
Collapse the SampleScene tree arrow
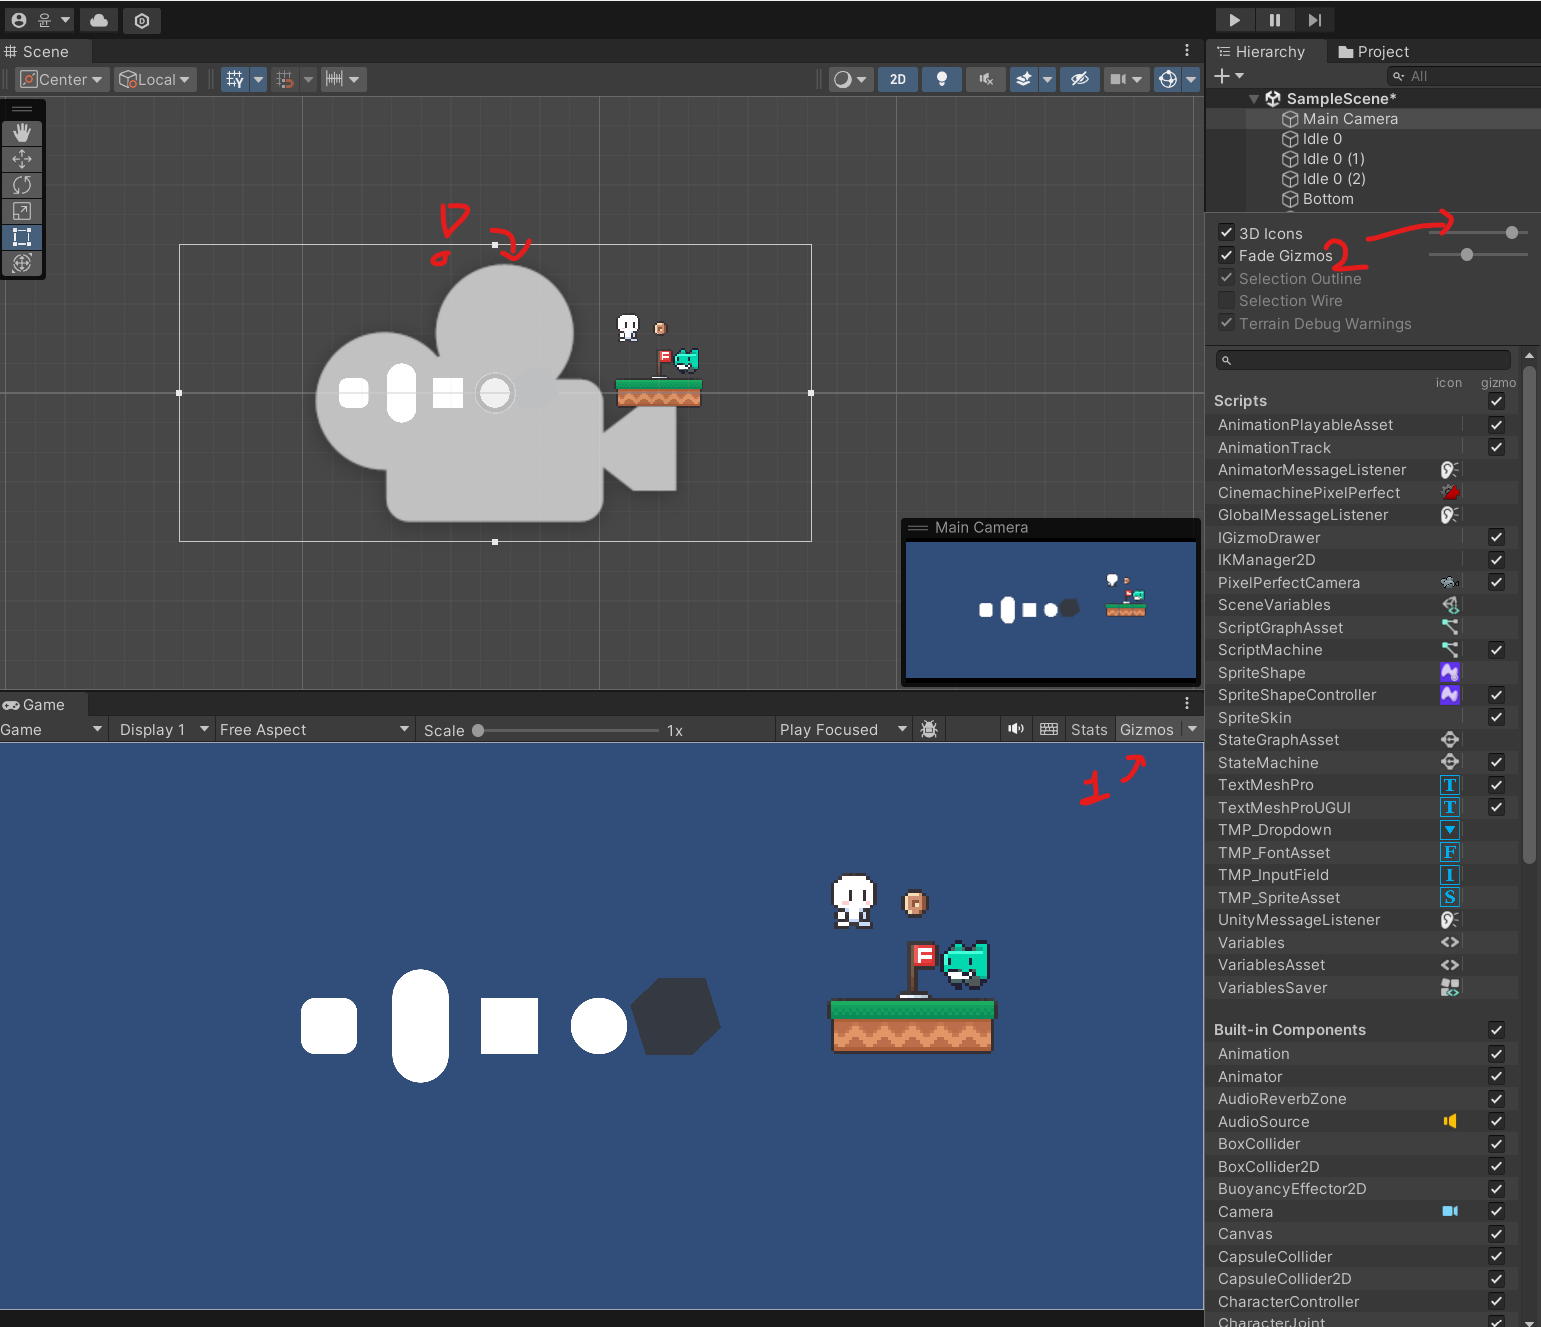(x=1254, y=98)
